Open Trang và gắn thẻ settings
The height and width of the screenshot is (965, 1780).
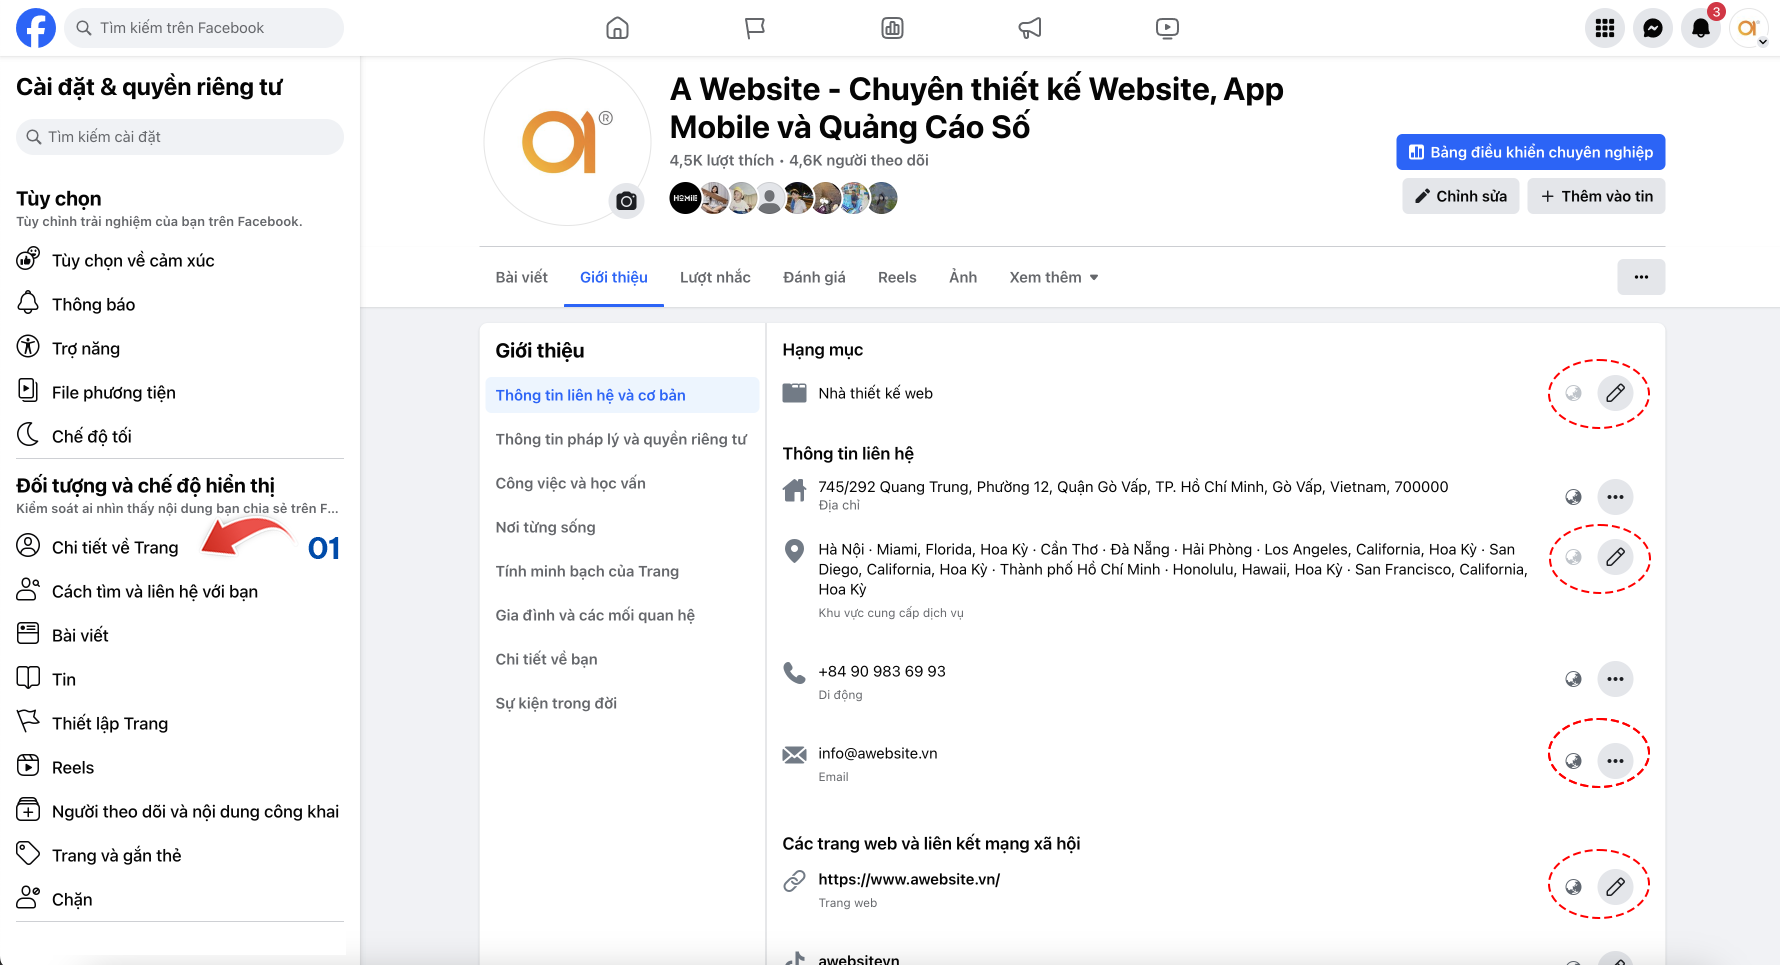click(x=180, y=855)
